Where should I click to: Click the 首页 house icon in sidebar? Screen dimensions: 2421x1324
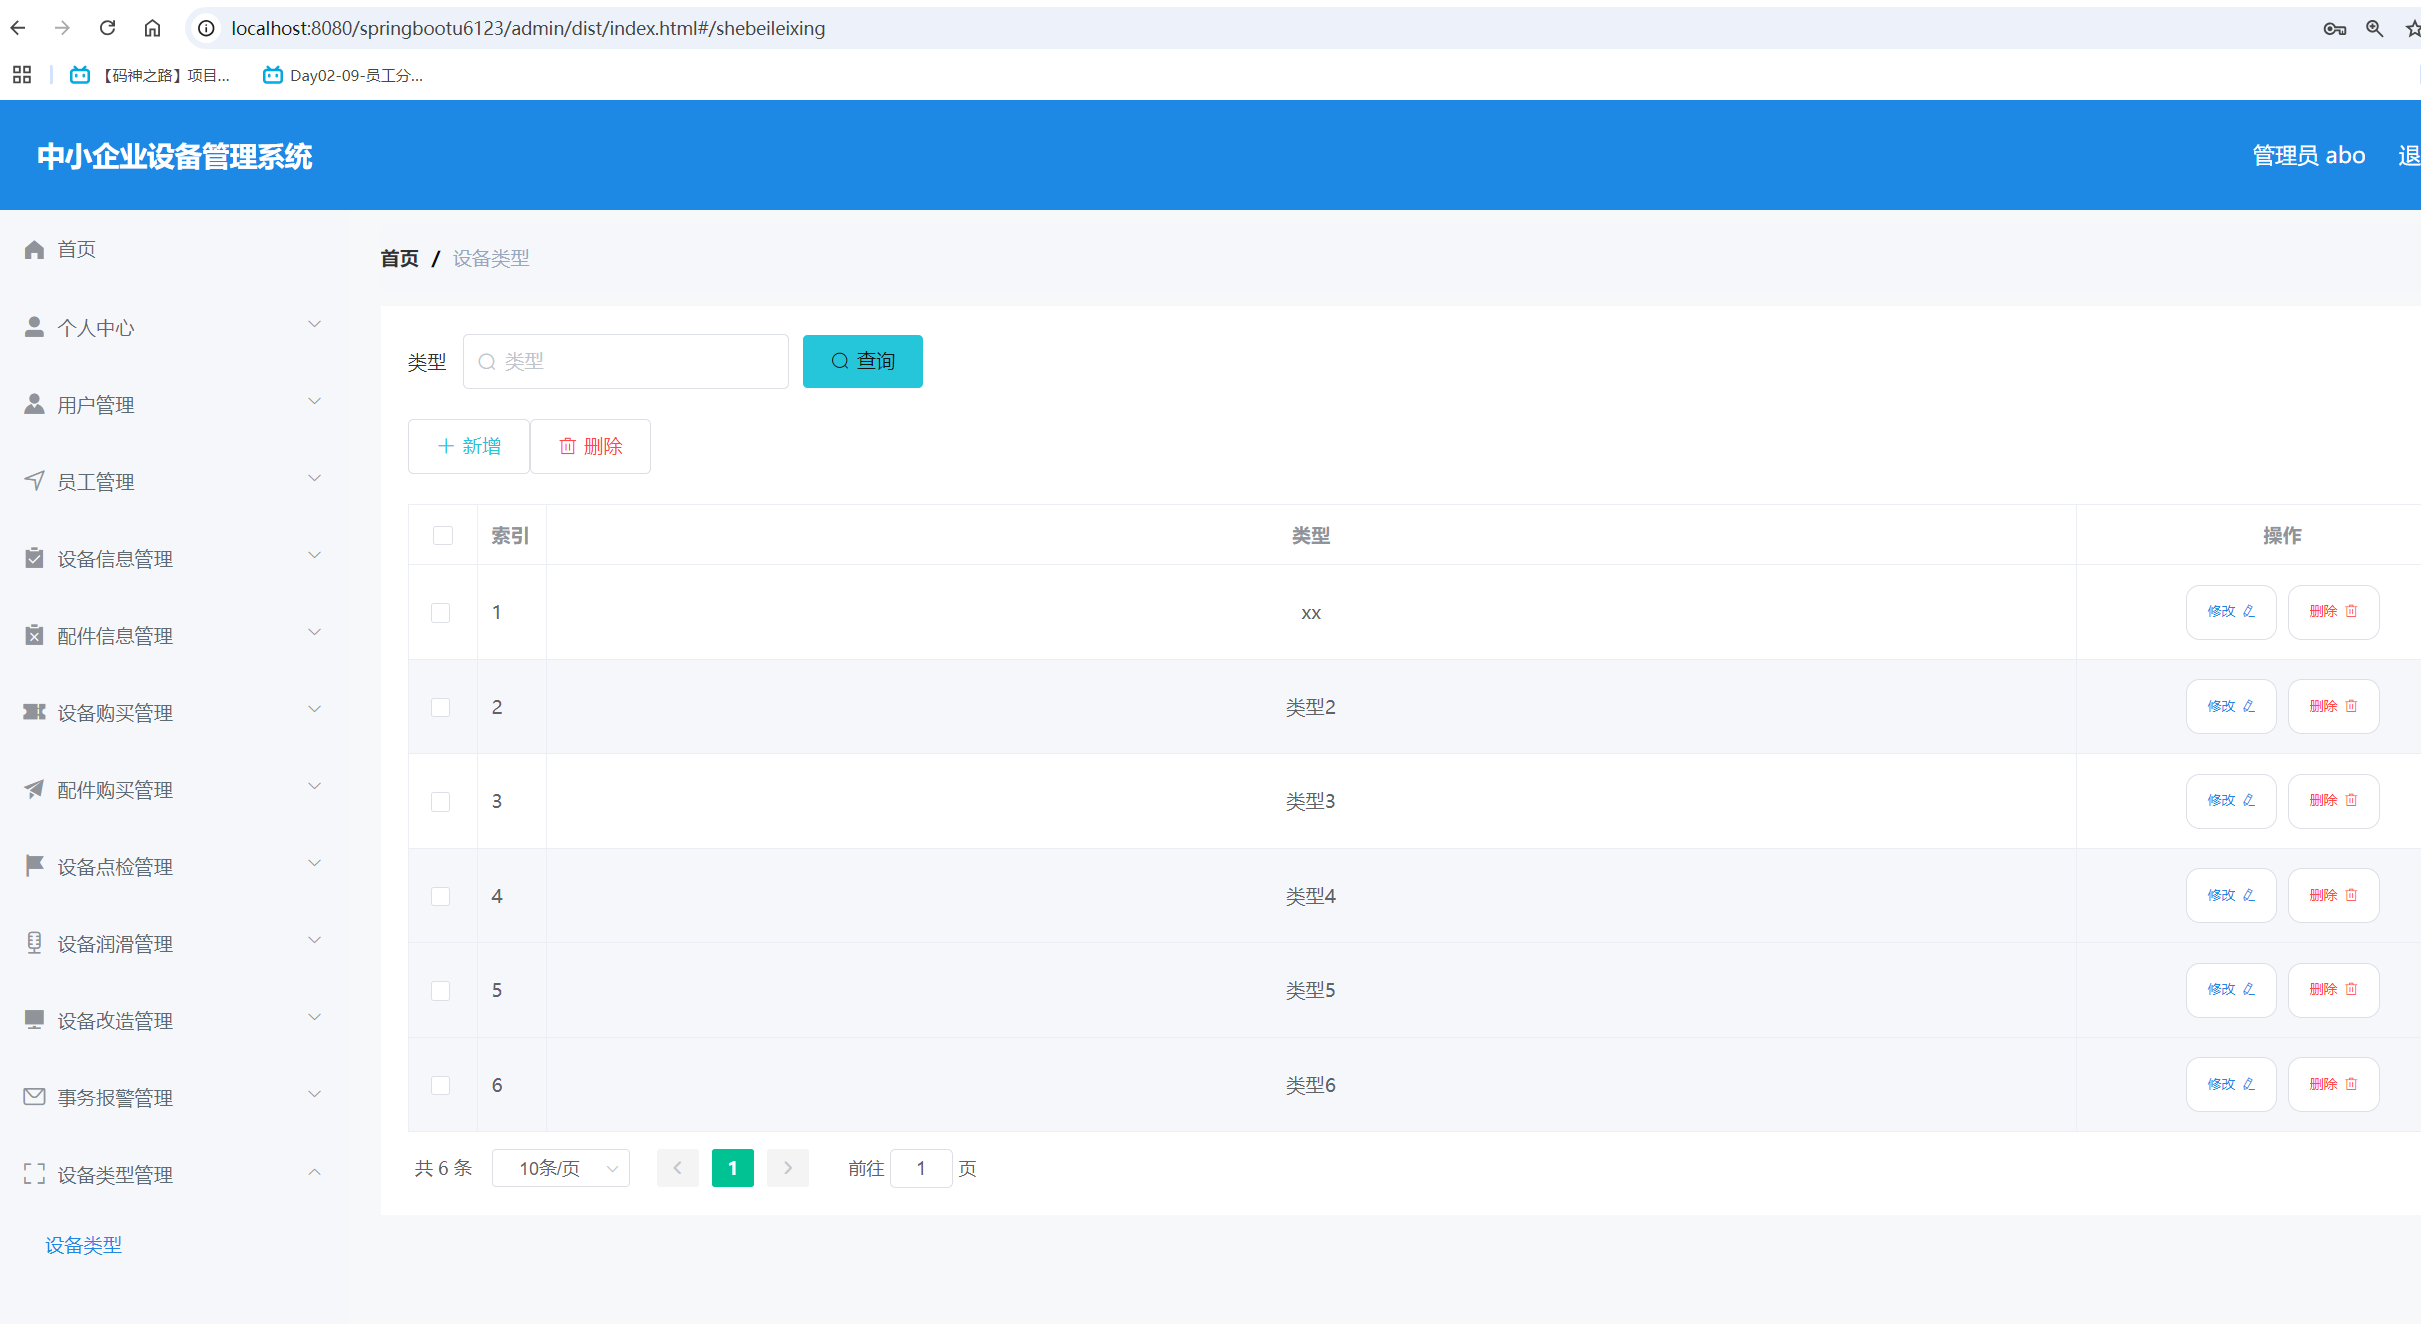[34, 249]
